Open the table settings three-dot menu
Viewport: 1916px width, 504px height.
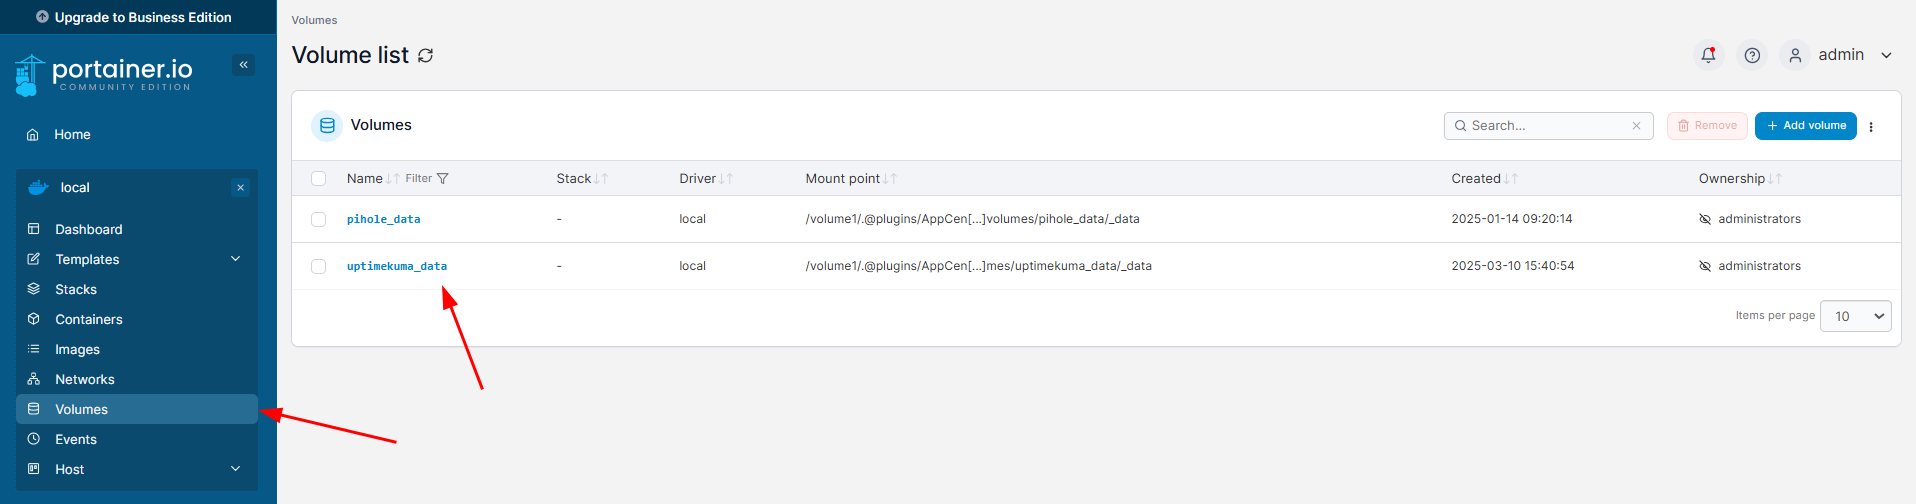1871,127
